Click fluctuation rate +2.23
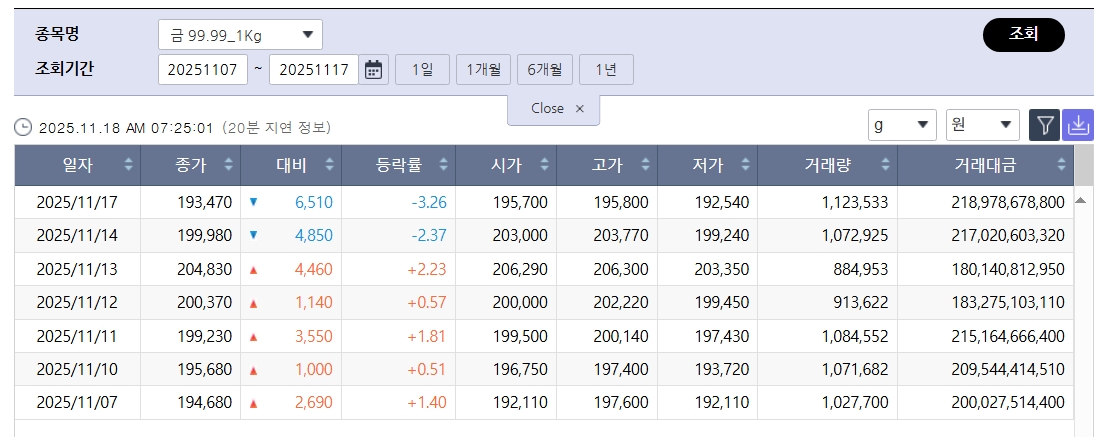 point(427,269)
